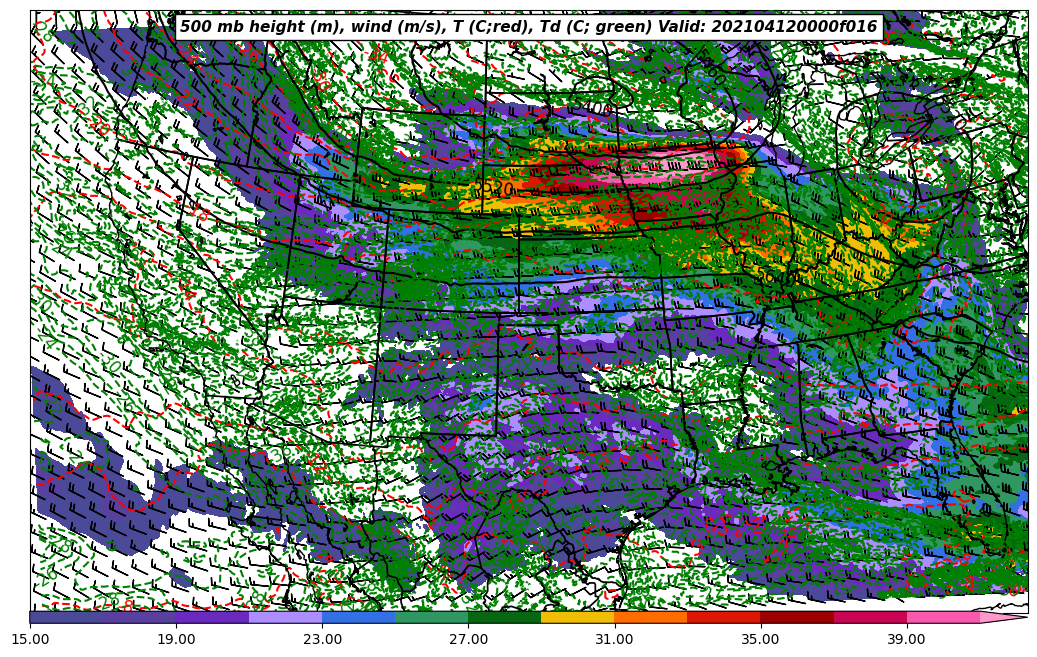Click the yellow swatch in the colorbar
This screenshot has height=657, width=1037.
[577, 618]
